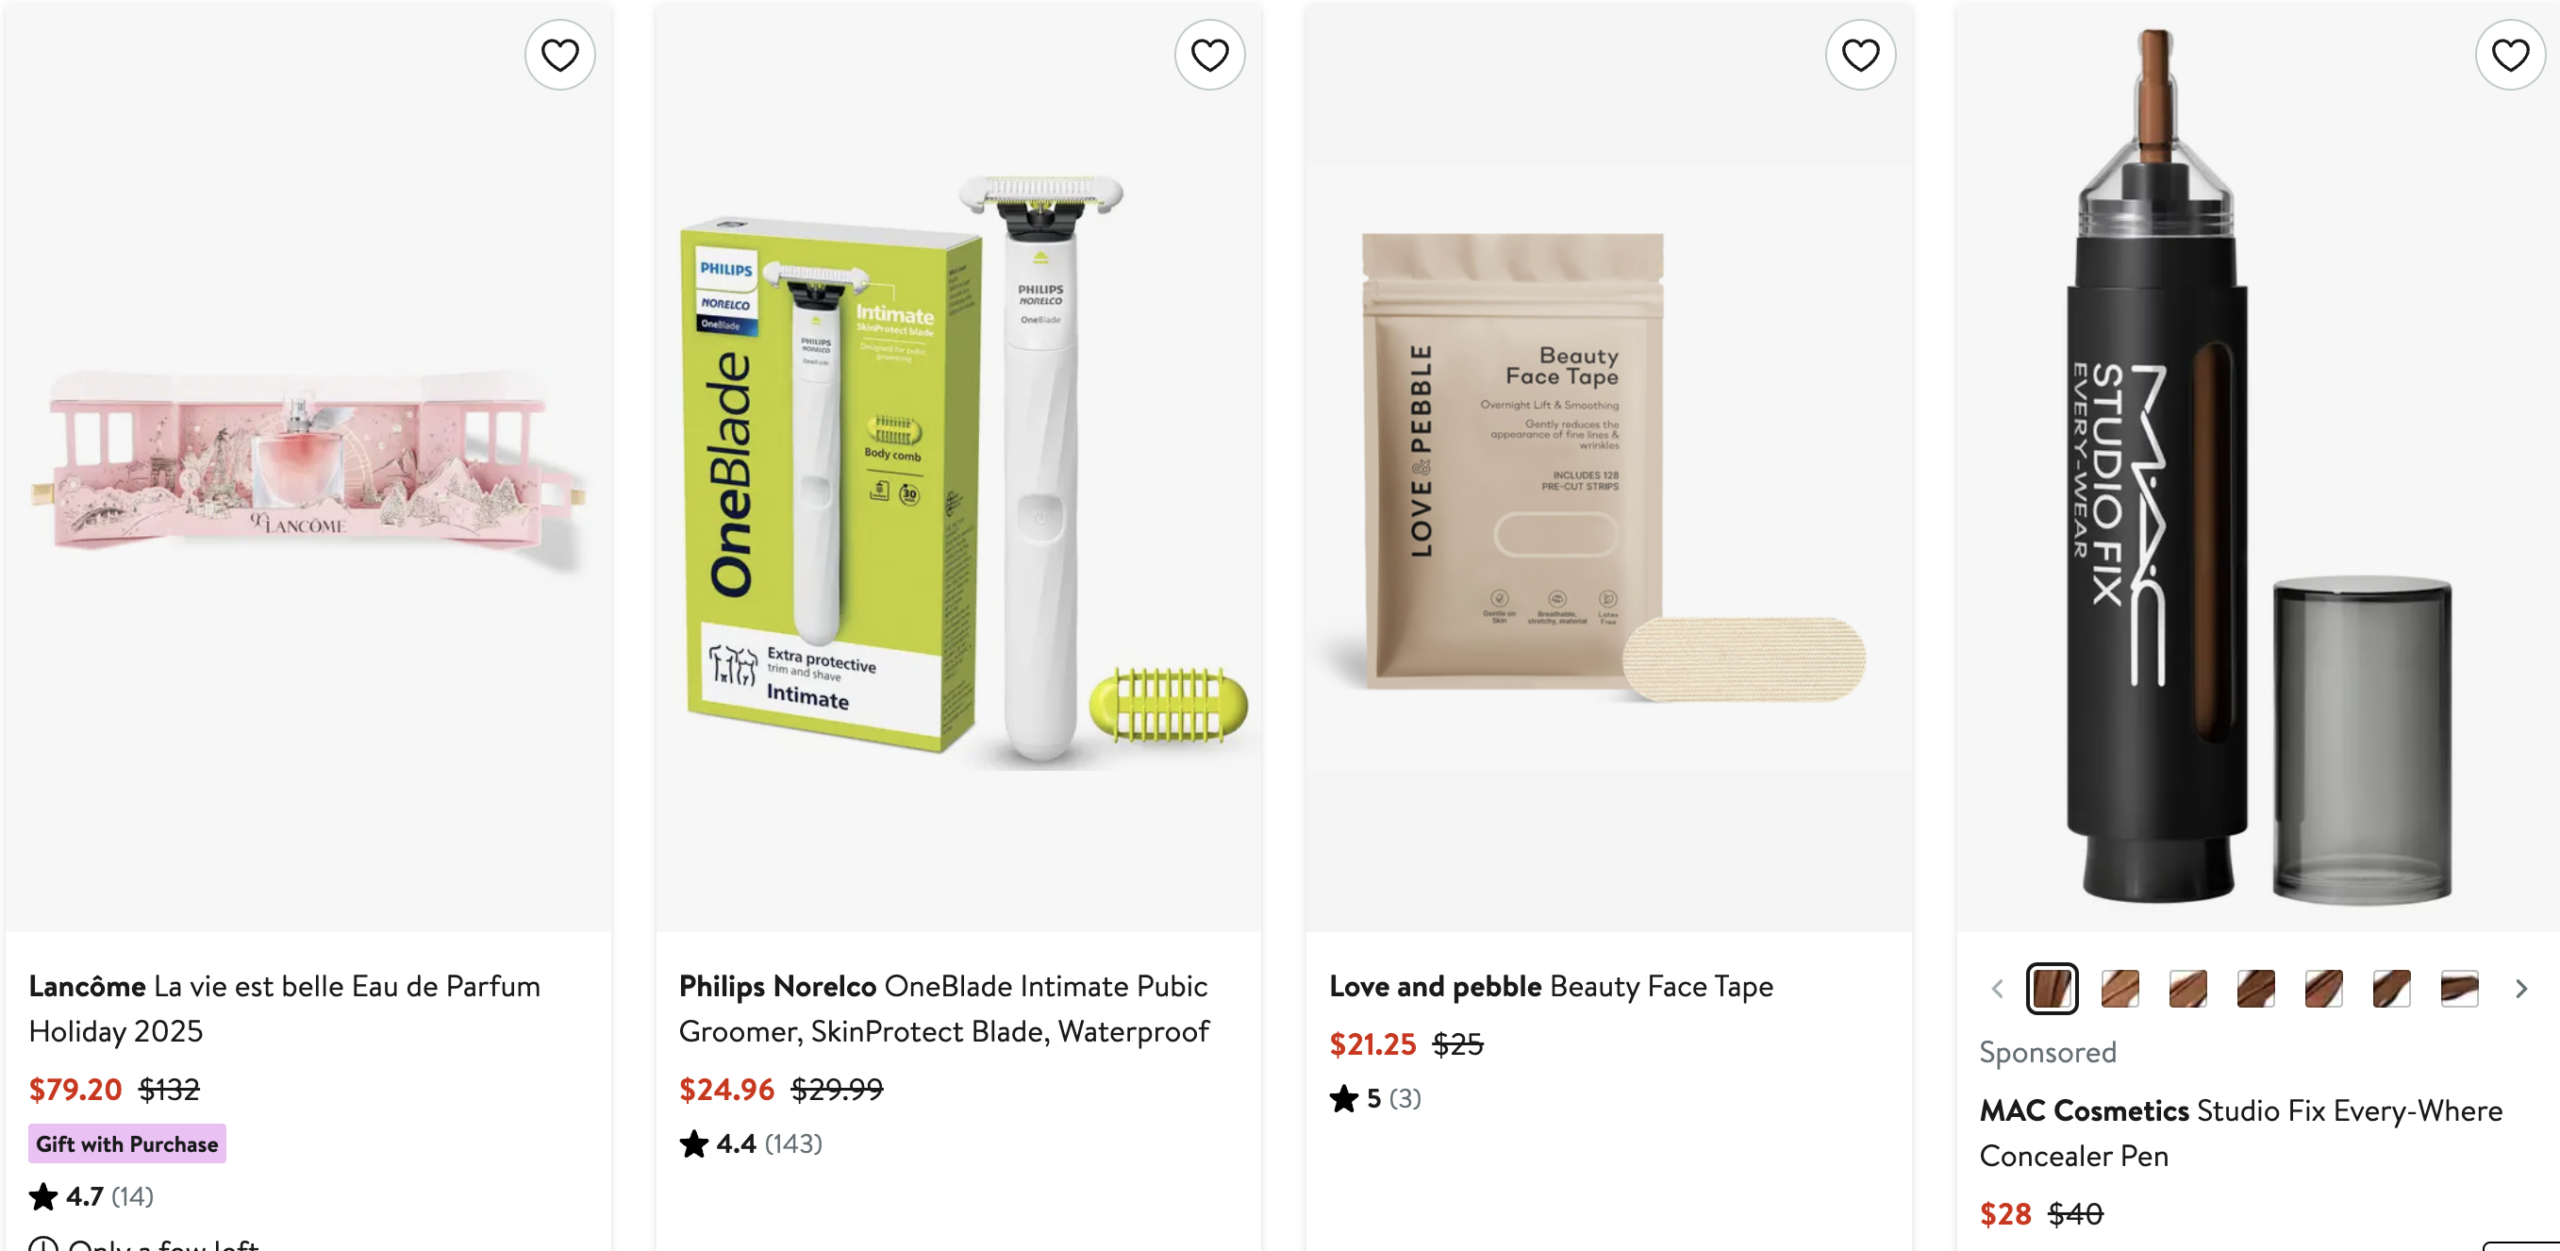Screen dimensions: 2560x1251
Task: Show next concealer shade swatches
Action: click(2521, 989)
